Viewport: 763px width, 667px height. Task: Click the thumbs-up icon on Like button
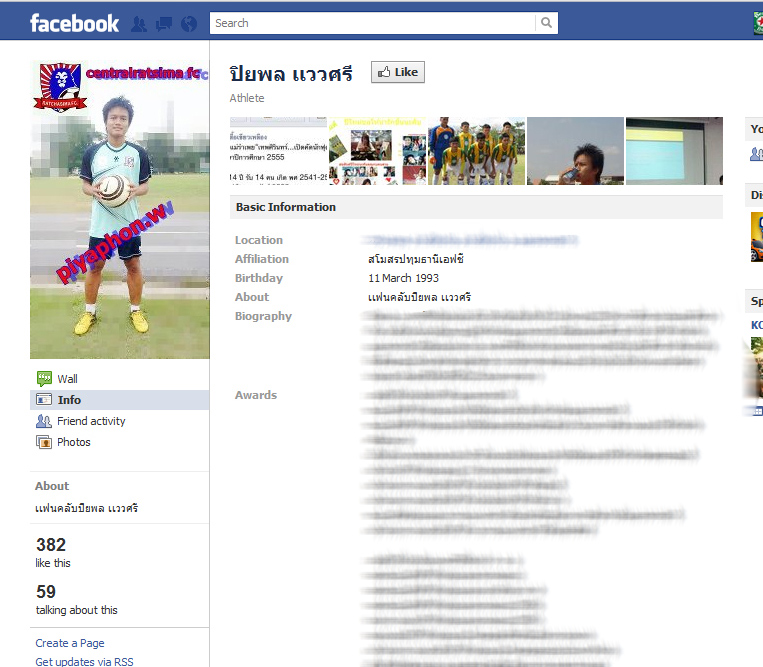(384, 72)
